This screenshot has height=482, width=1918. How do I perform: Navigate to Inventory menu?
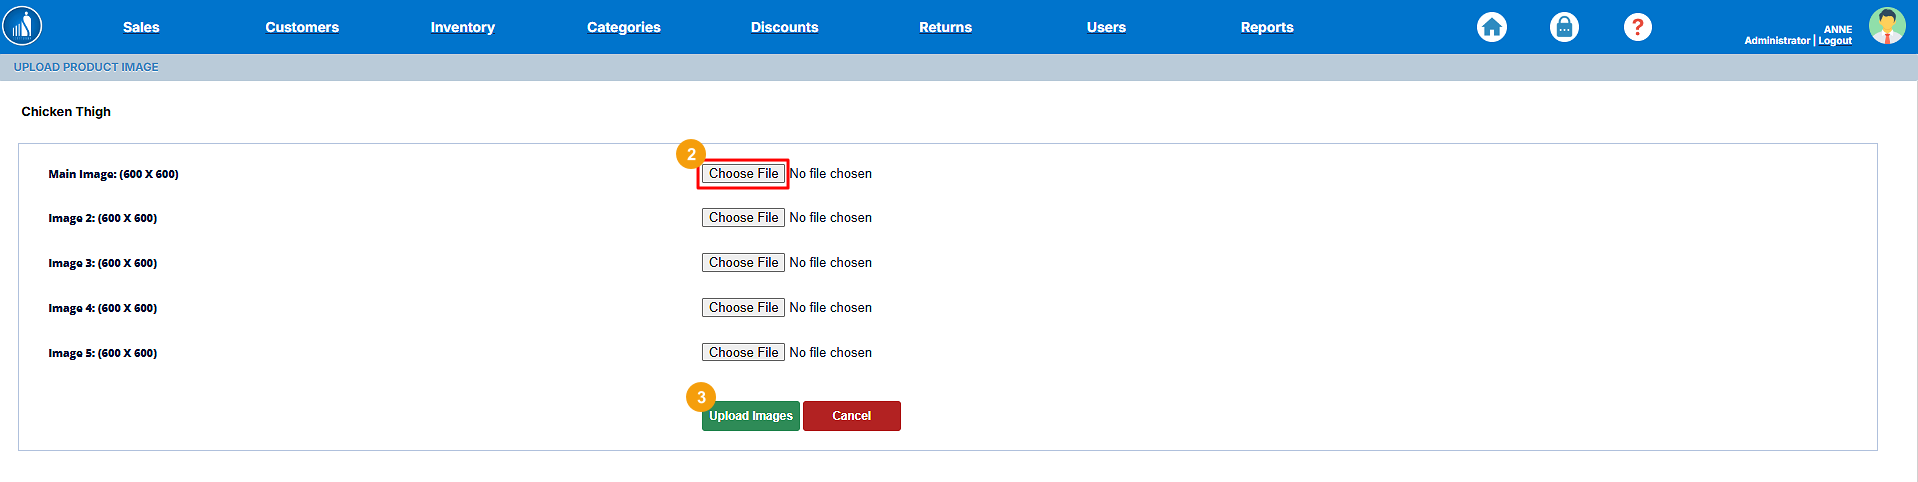(462, 27)
